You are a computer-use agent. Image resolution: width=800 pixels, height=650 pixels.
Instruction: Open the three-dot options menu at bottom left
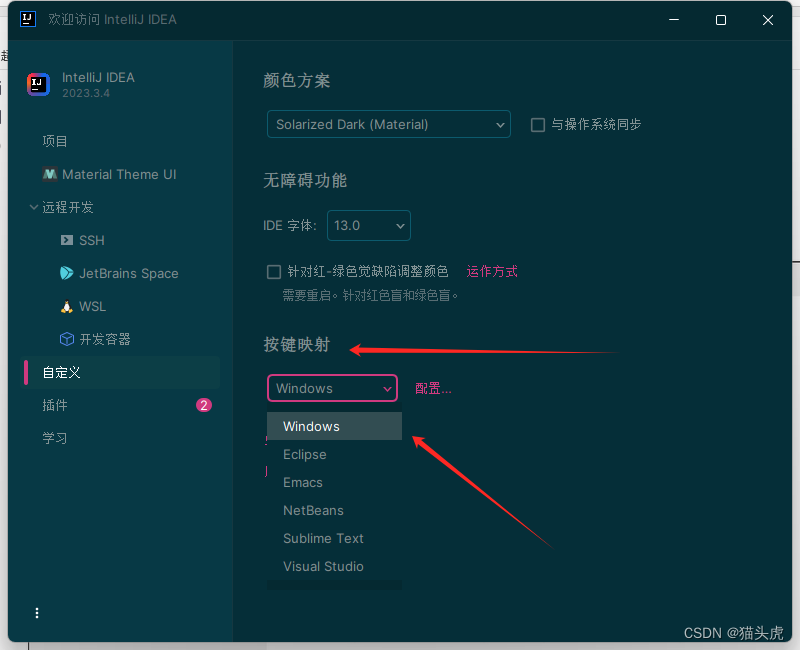coord(37,613)
